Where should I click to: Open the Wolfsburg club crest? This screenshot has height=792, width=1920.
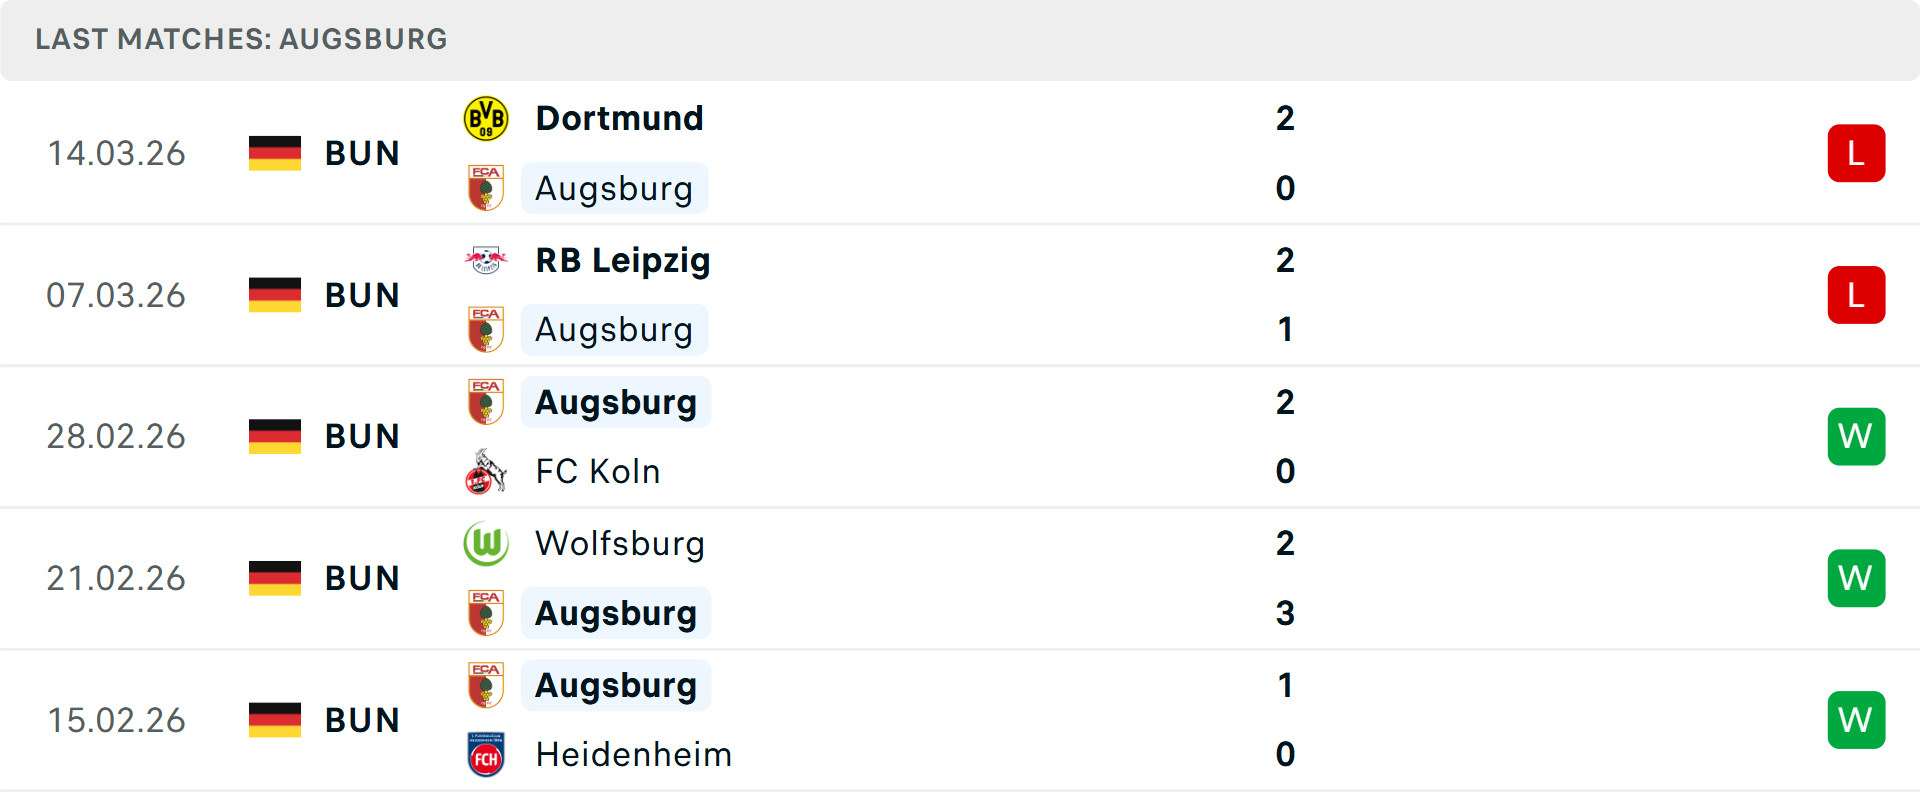486,543
